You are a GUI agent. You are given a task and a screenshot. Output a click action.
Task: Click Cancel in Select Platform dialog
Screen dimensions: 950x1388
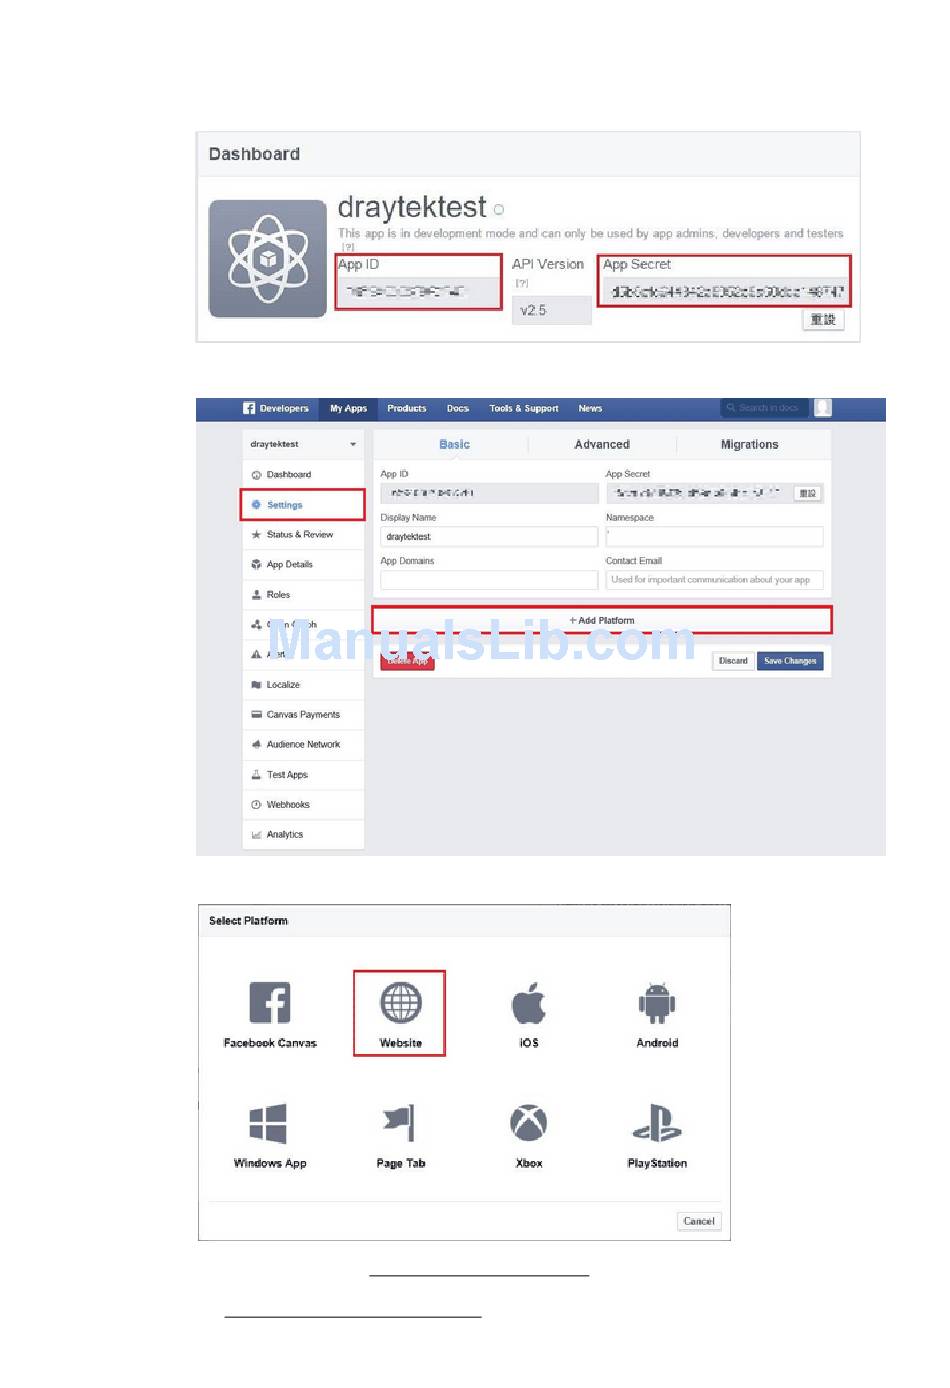[x=699, y=1221]
